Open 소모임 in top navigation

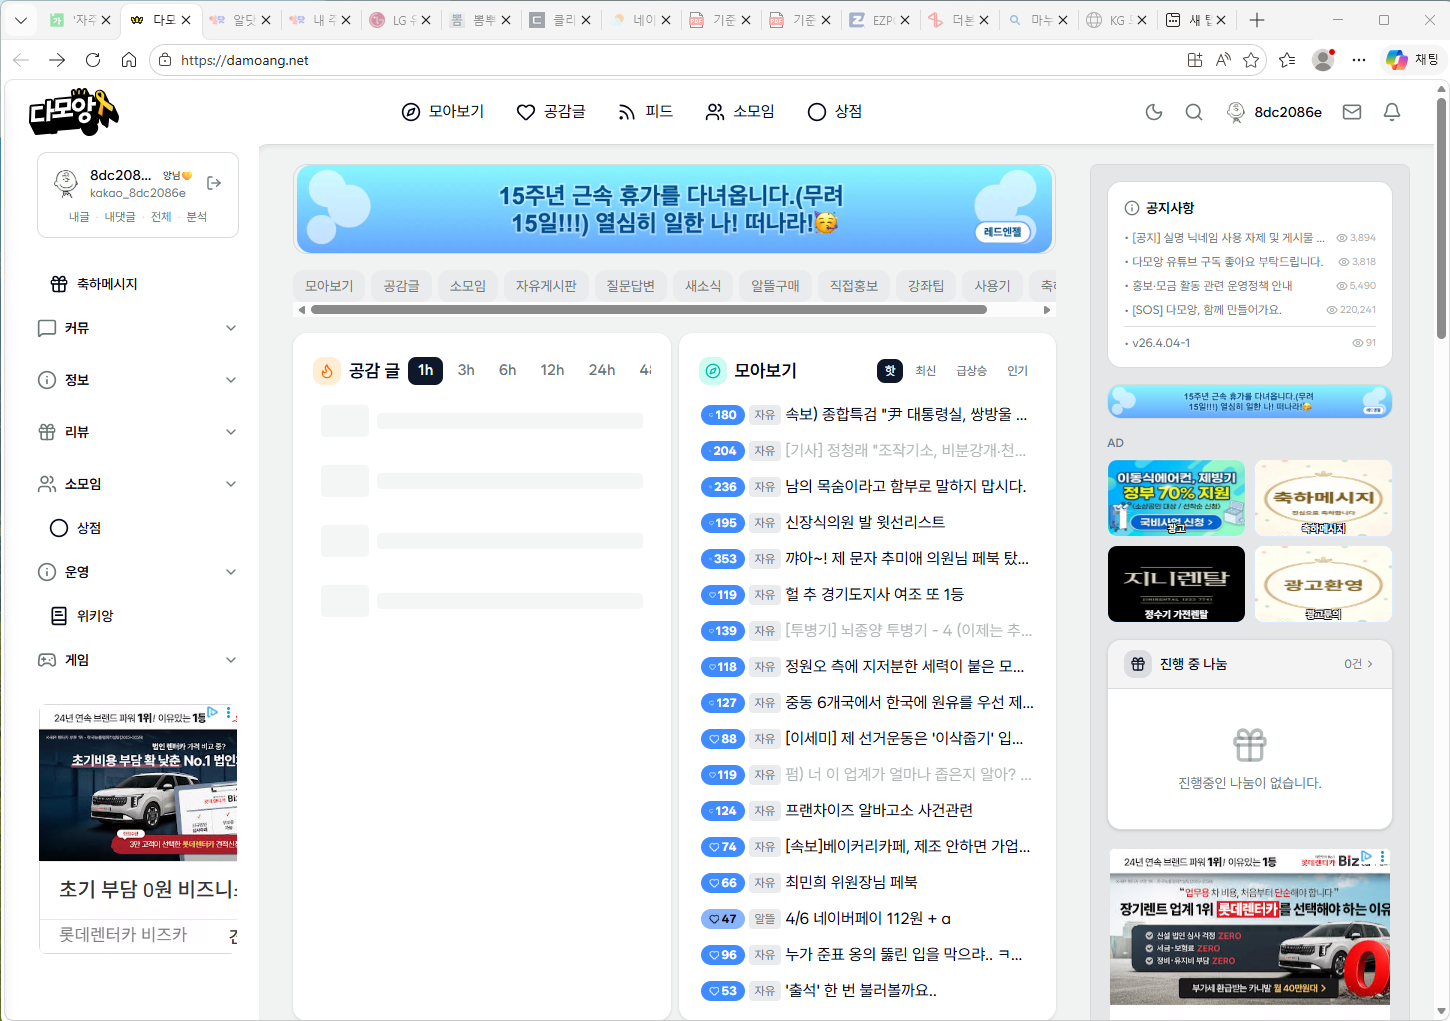pos(740,111)
